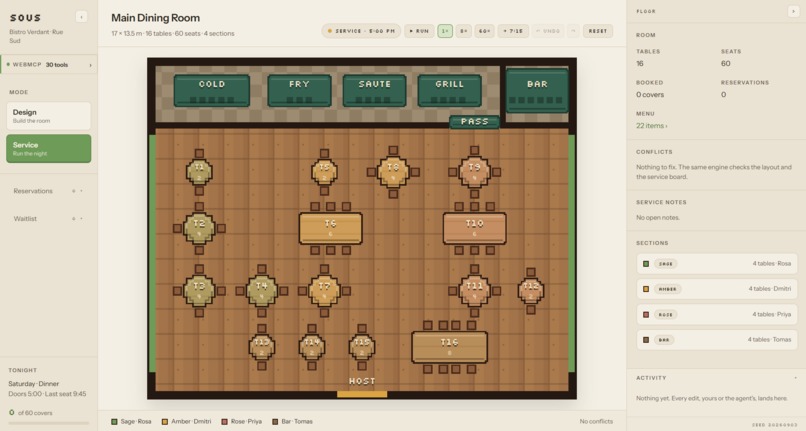Select the large table T16
Image resolution: width=806 pixels, height=431 pixels.
(449, 347)
